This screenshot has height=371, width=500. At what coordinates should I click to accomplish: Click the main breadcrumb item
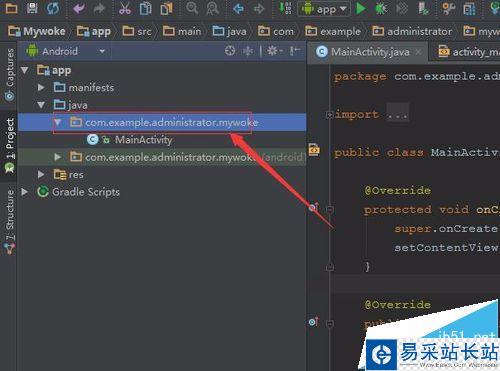click(x=182, y=31)
